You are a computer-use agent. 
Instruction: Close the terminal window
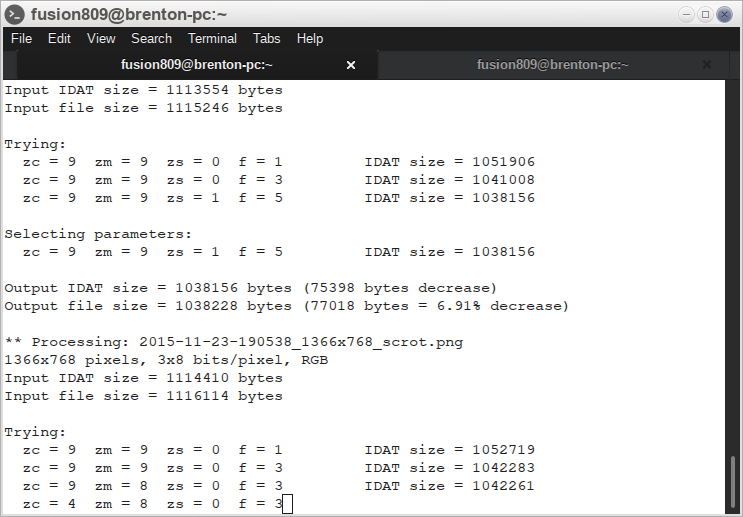[724, 15]
